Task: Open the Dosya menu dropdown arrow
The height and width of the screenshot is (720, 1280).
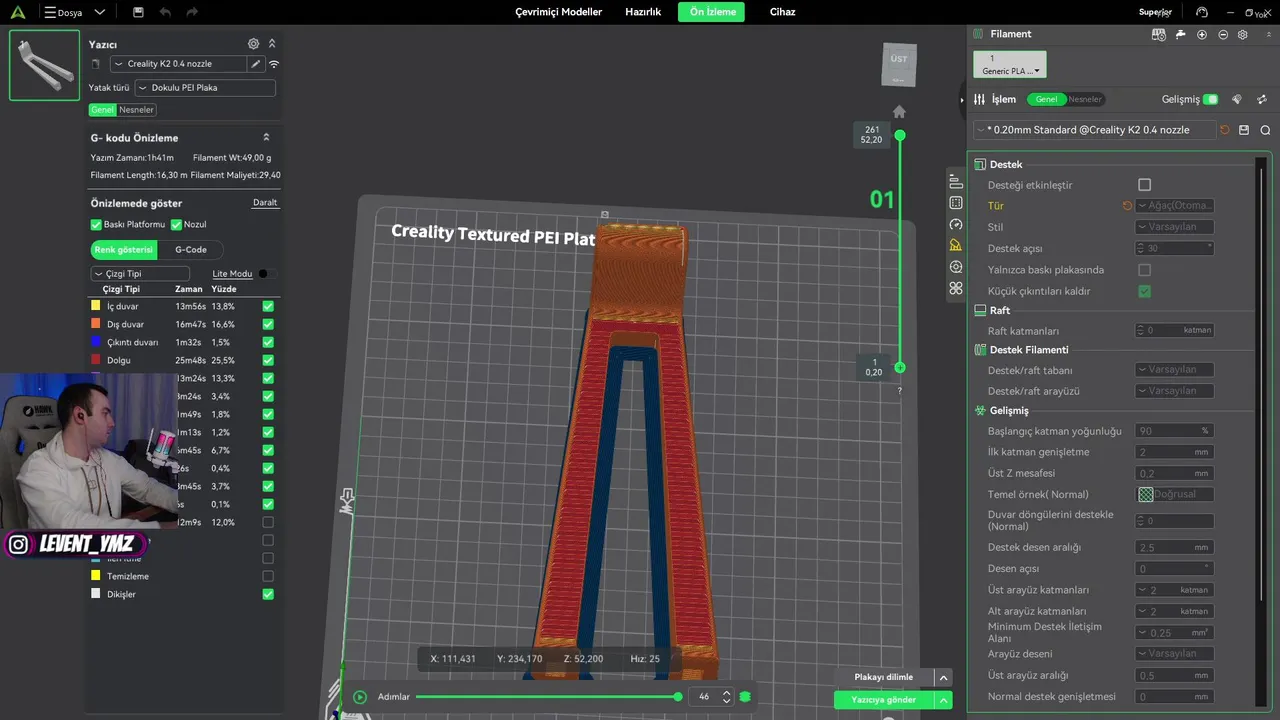Action: point(99,12)
